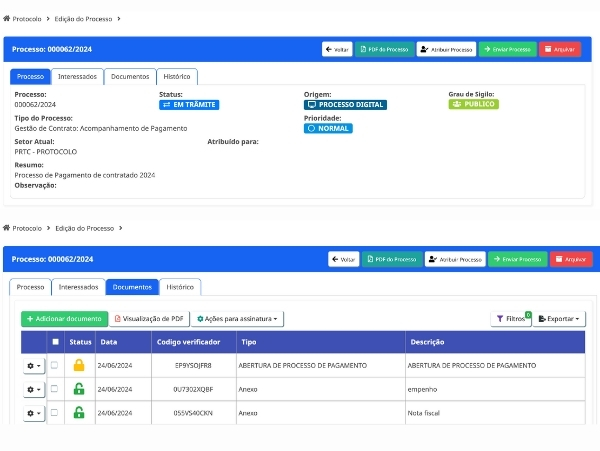Click the green PÚBLICO secrecy badge

(x=473, y=104)
